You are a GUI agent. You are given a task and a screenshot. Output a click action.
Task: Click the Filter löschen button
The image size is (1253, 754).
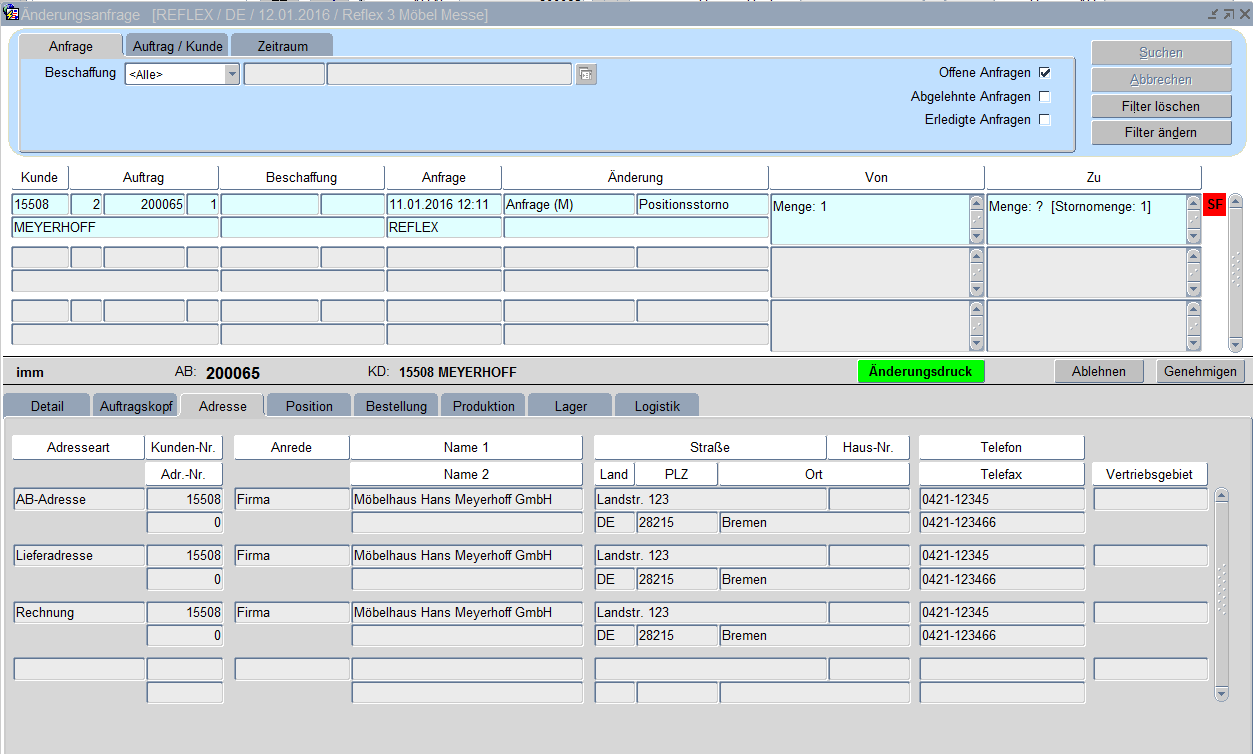click(x=1161, y=106)
